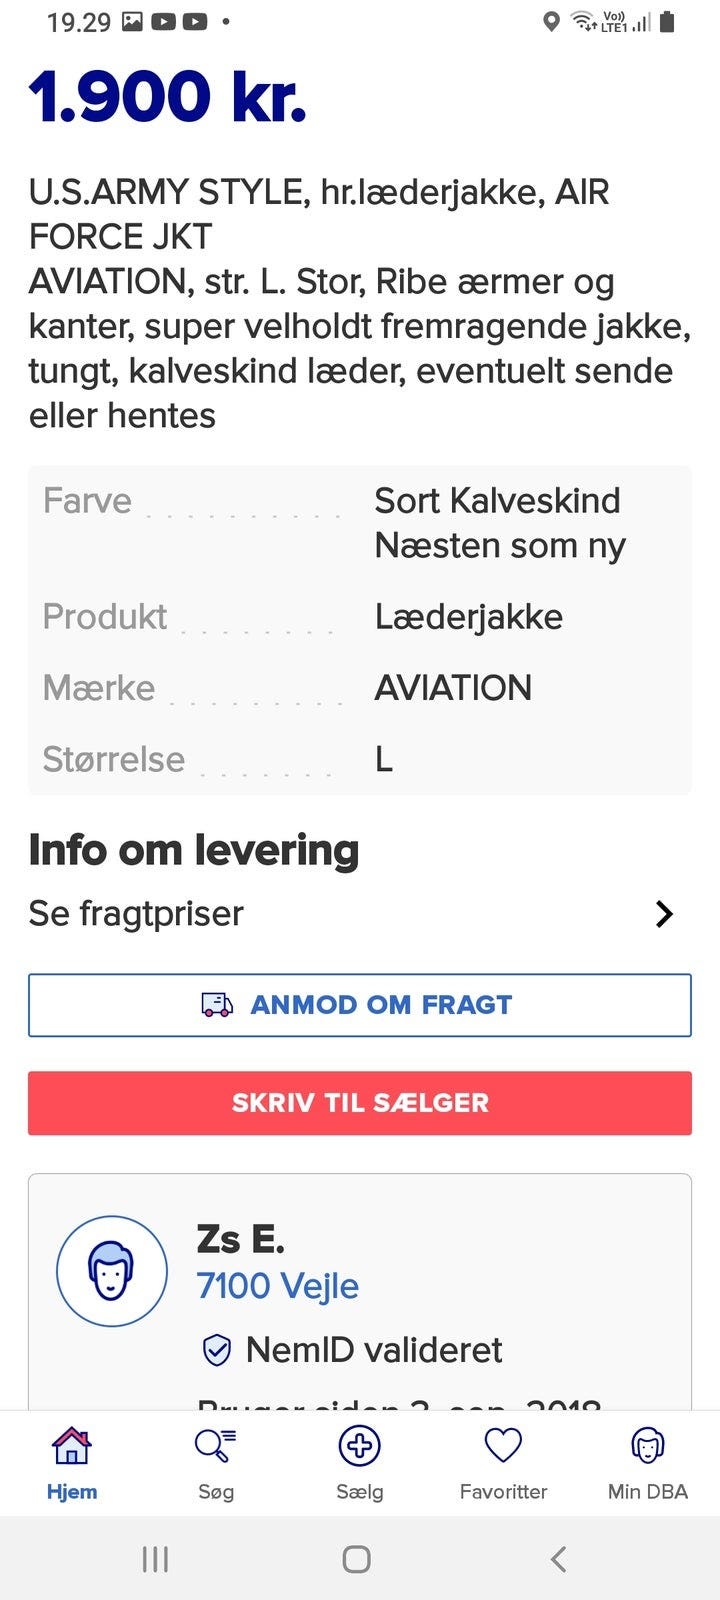
Task: Tap the Se fragtpriser row text
Action: click(137, 914)
